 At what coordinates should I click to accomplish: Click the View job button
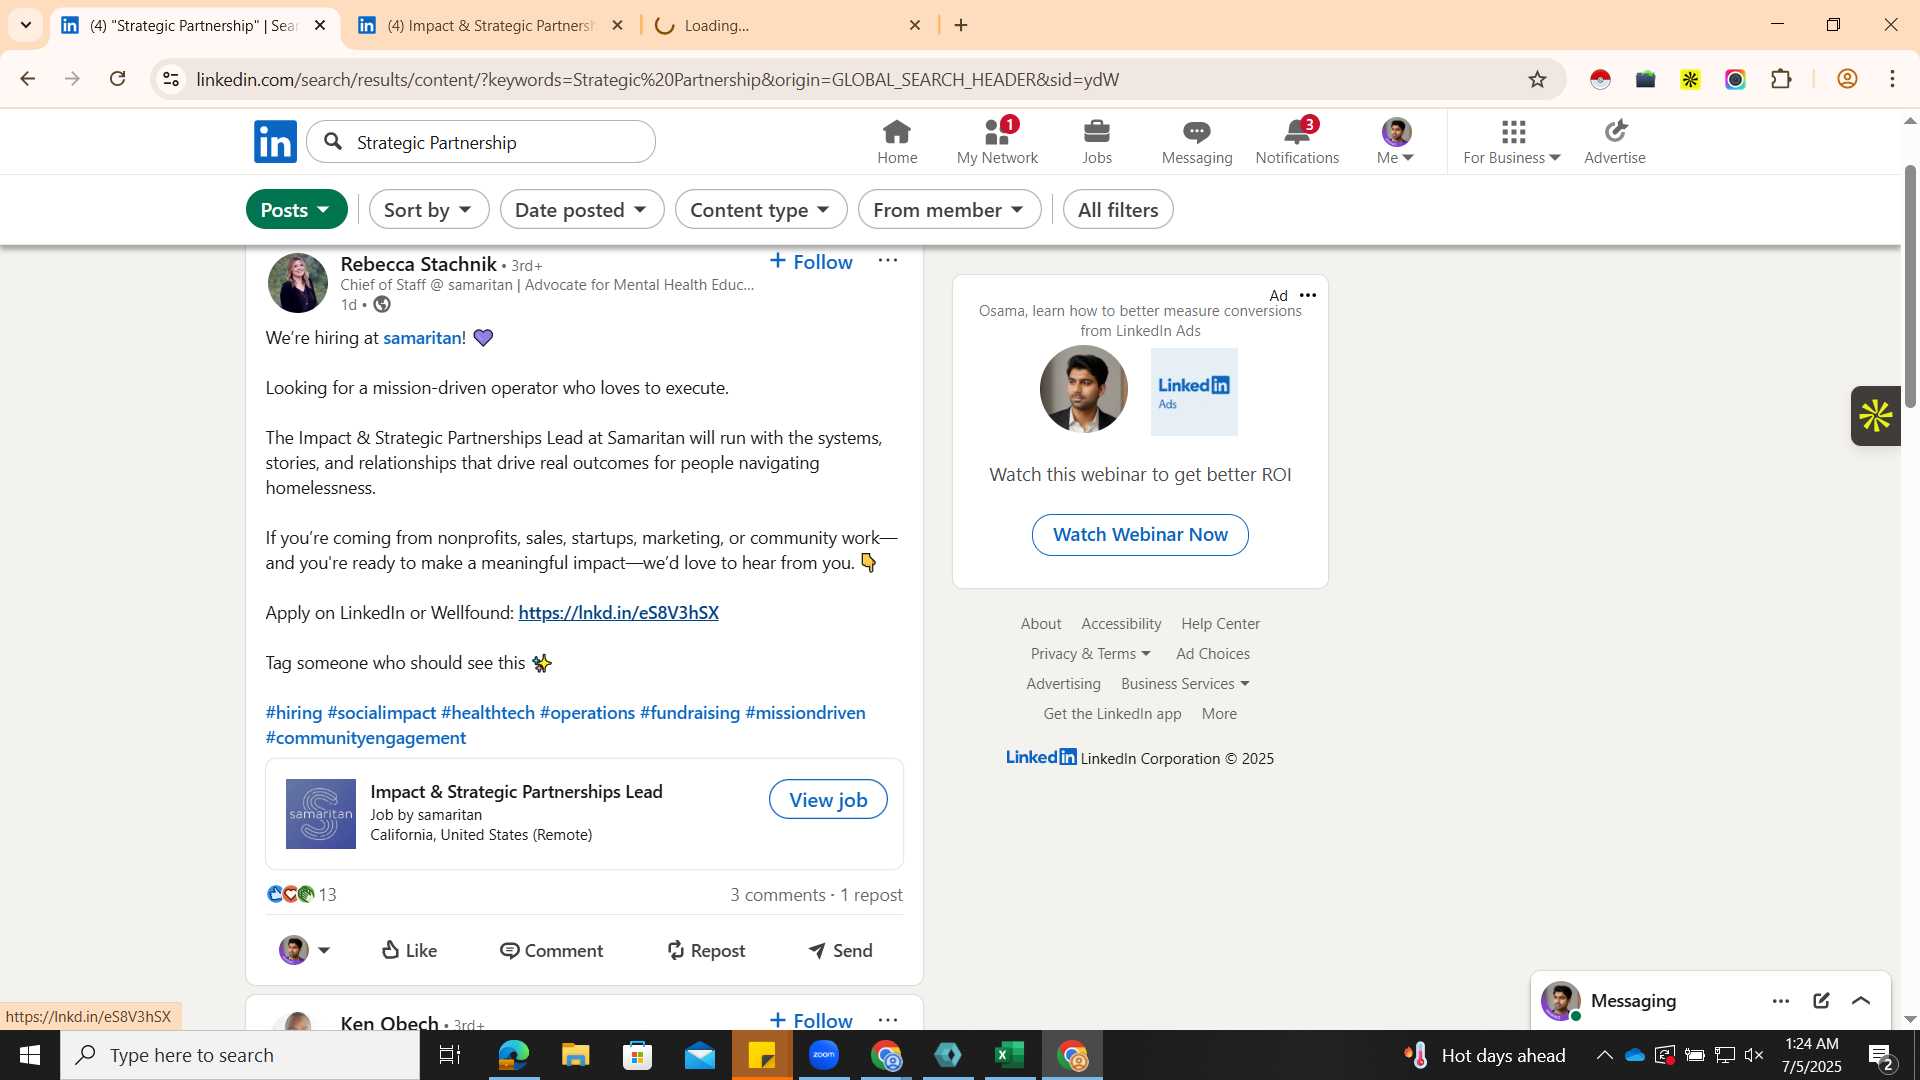click(828, 800)
